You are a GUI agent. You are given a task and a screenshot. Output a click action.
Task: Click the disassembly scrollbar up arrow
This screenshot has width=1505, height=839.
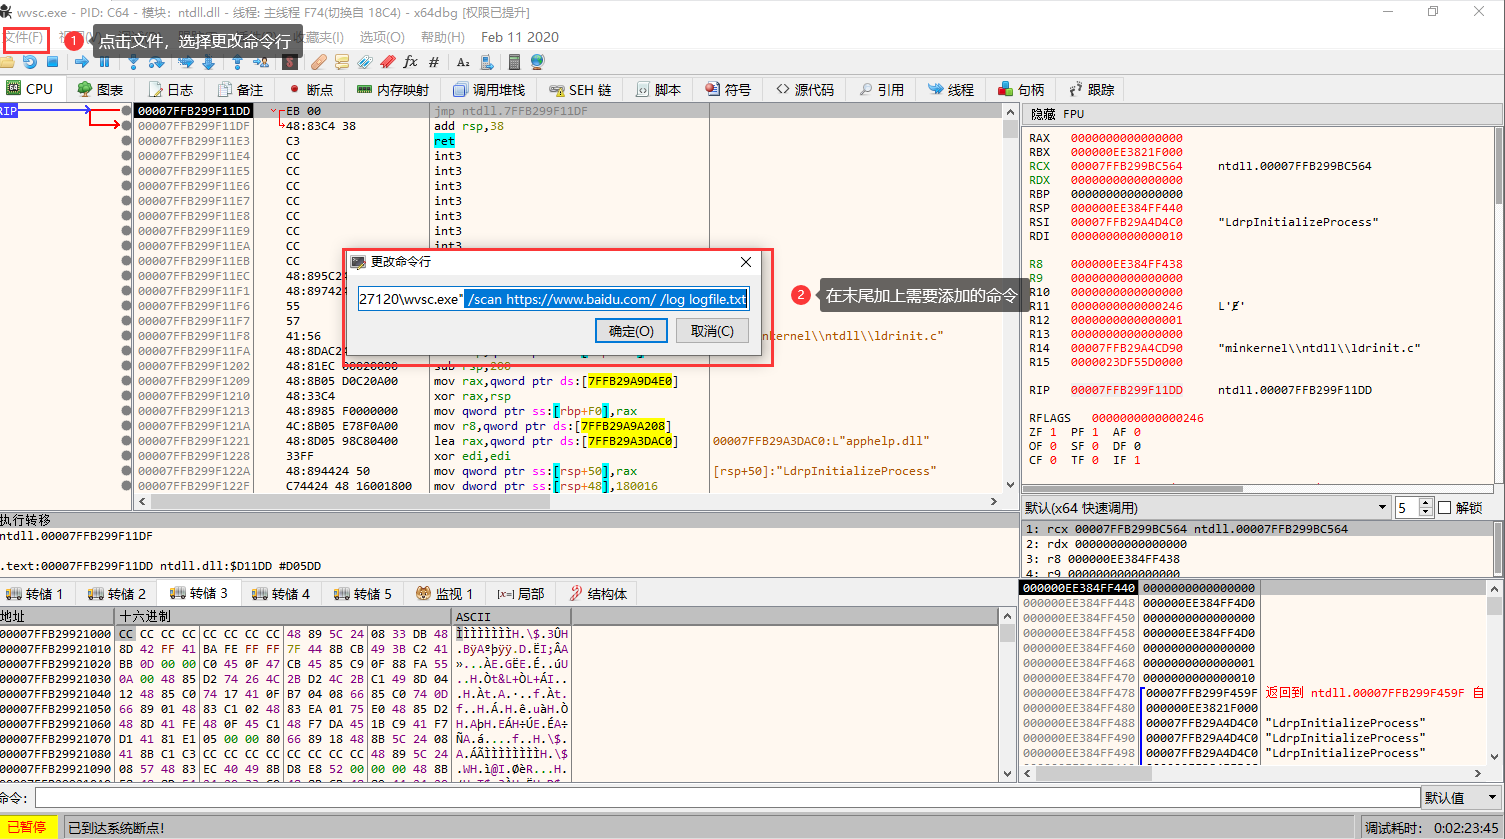pos(1010,111)
